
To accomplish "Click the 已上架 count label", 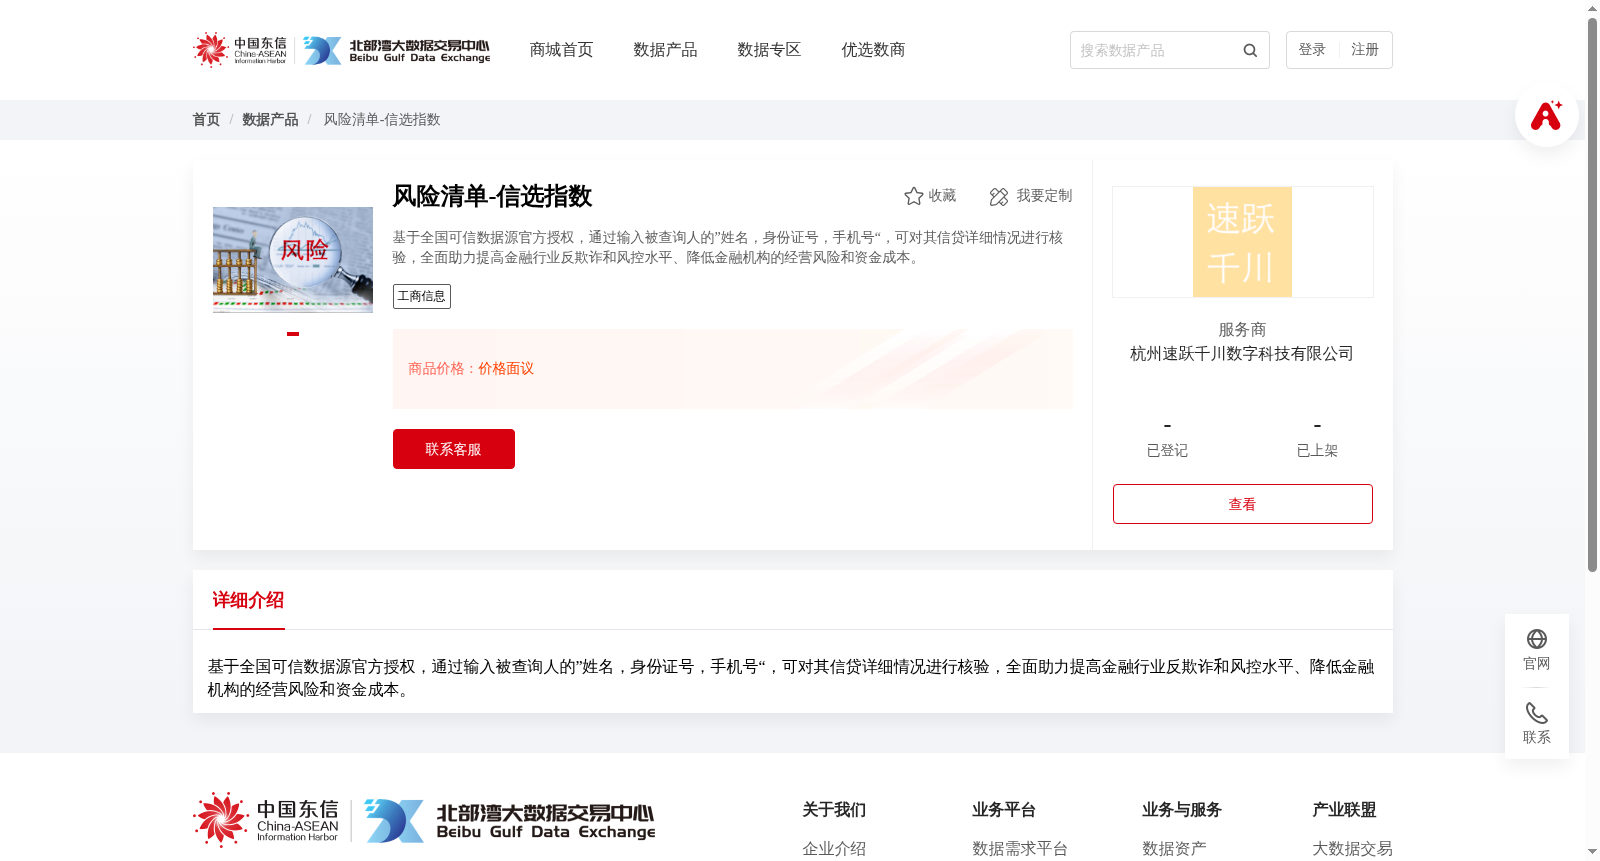I will pyautogui.click(x=1317, y=451).
